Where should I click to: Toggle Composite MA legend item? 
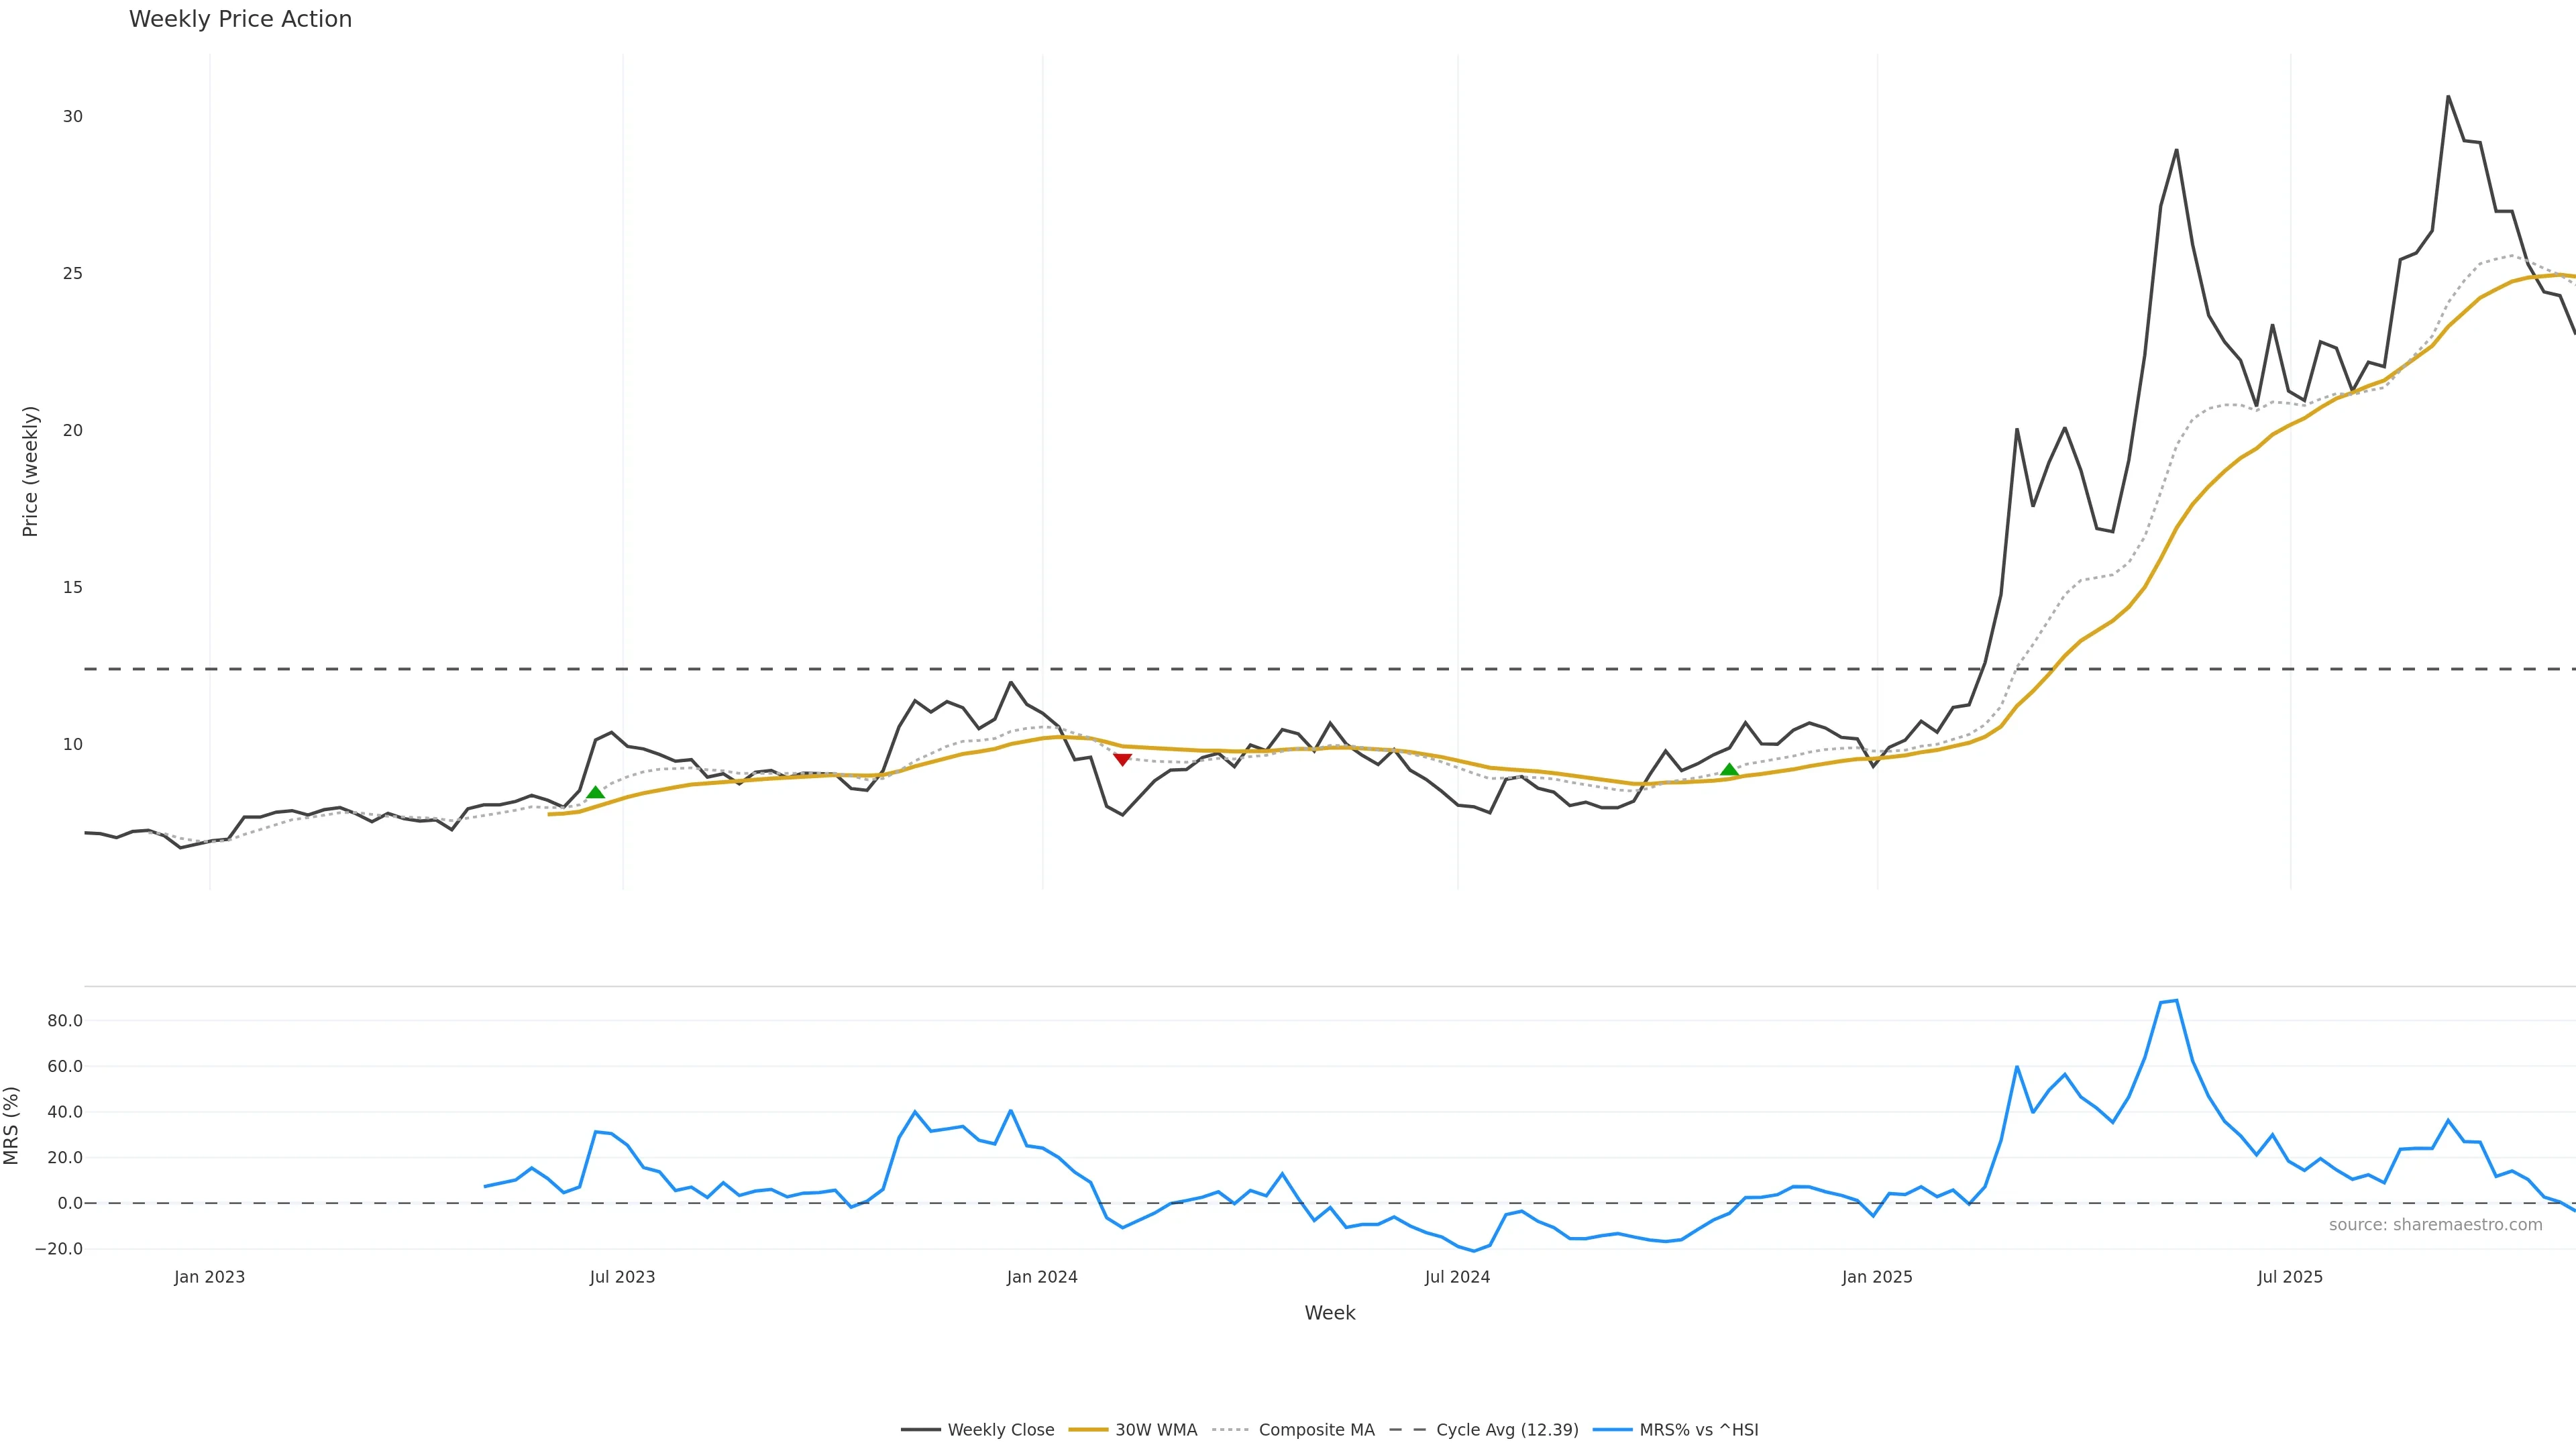tap(1316, 1430)
